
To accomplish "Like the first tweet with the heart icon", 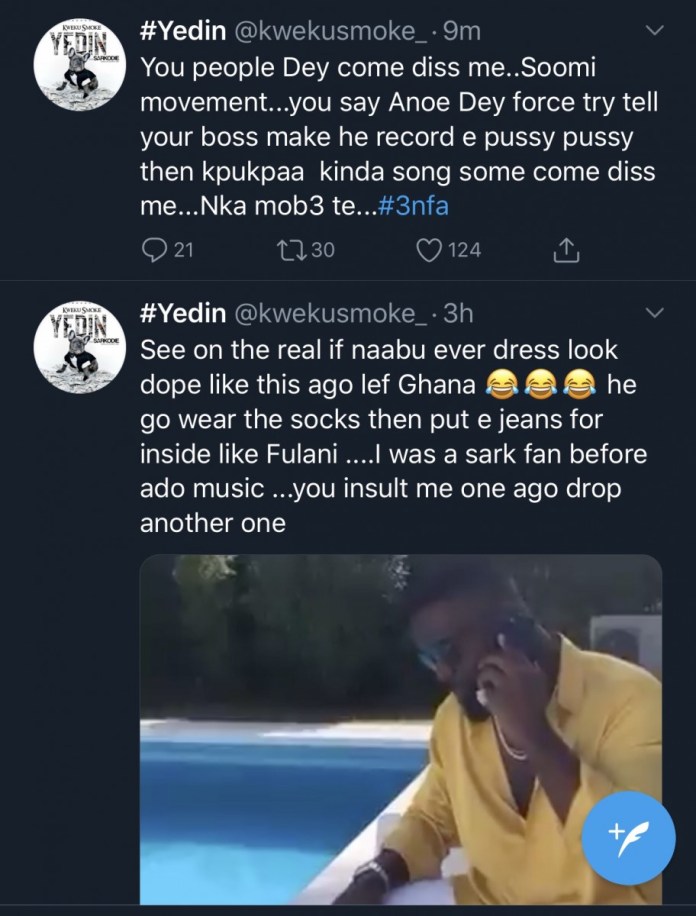I will (x=429, y=249).
